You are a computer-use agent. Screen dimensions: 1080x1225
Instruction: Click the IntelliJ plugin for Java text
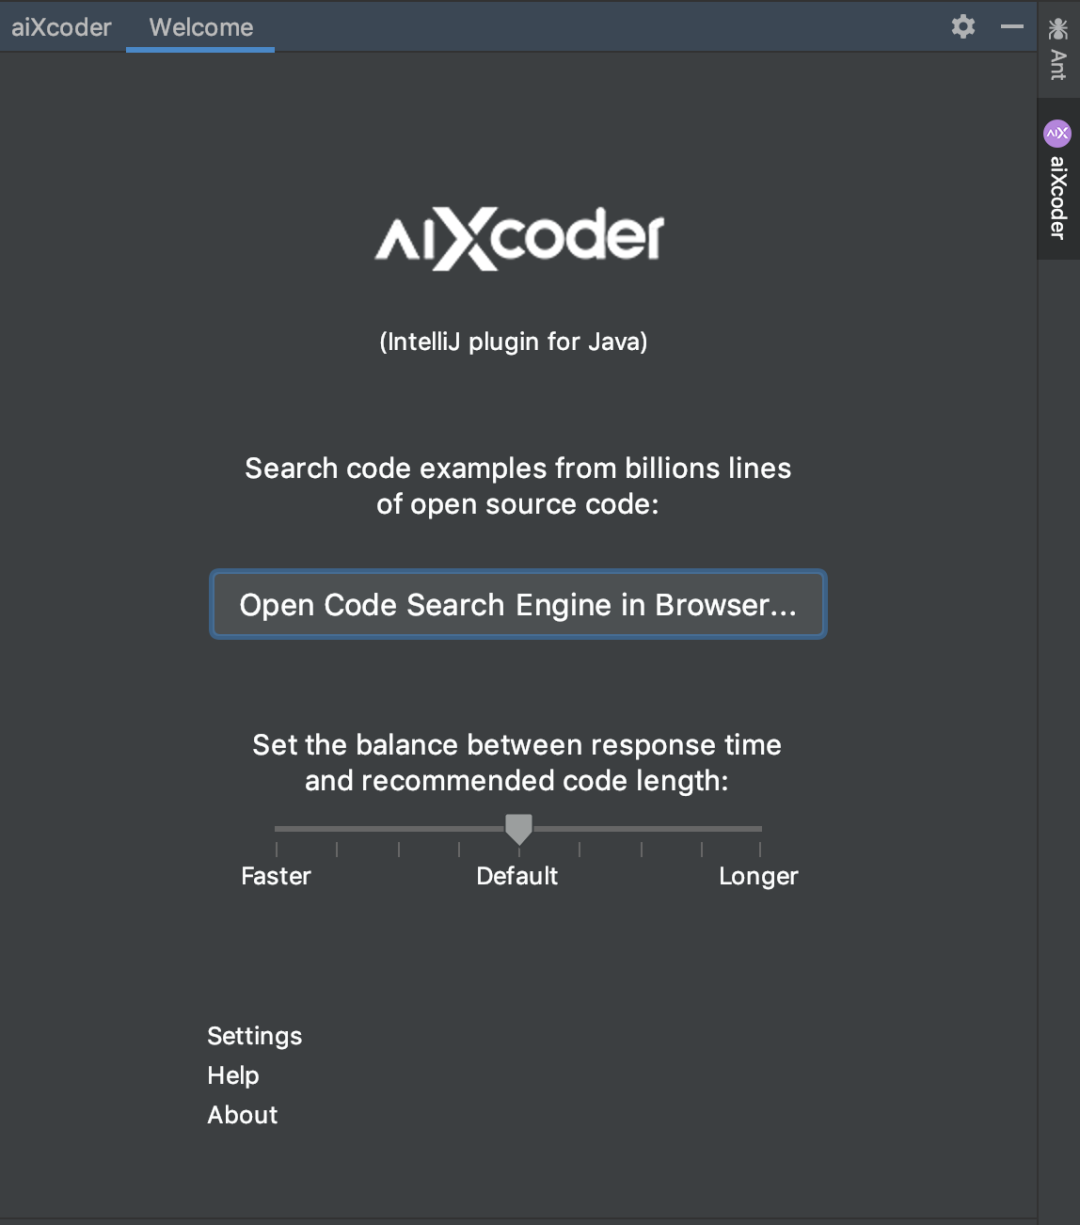[513, 341]
